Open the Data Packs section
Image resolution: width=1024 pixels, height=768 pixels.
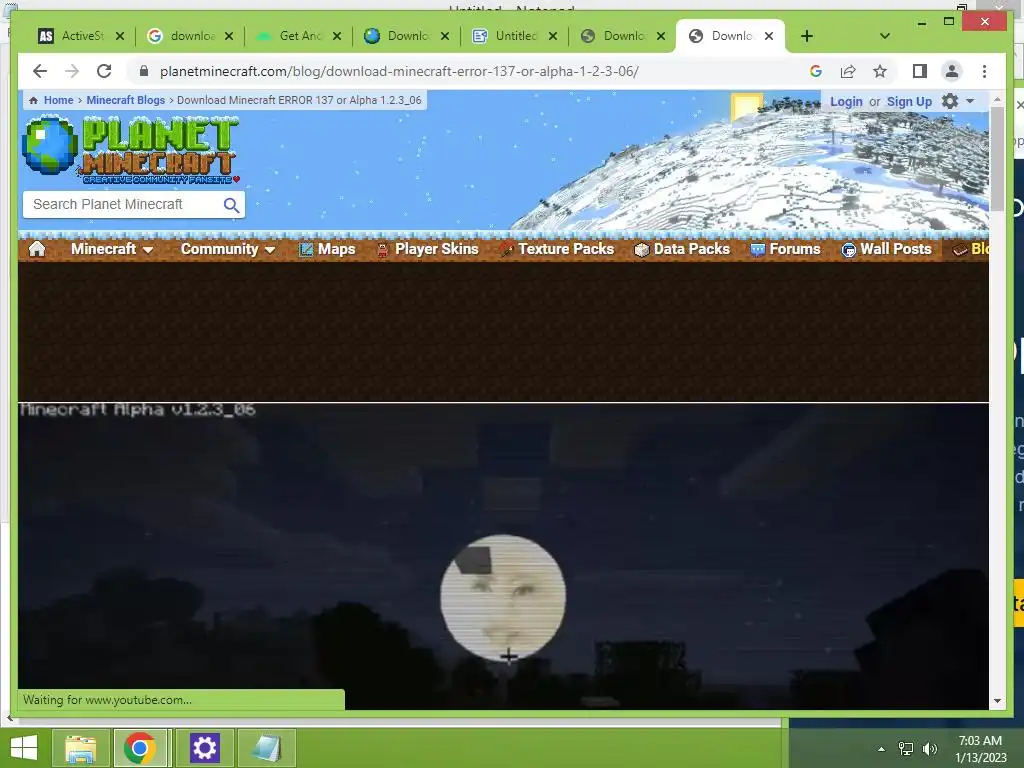tap(682, 249)
